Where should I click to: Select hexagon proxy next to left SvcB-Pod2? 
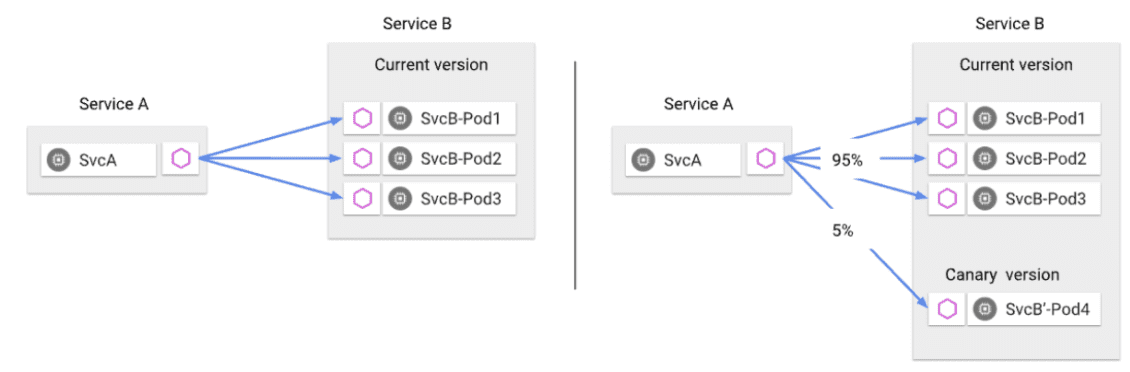tap(362, 157)
